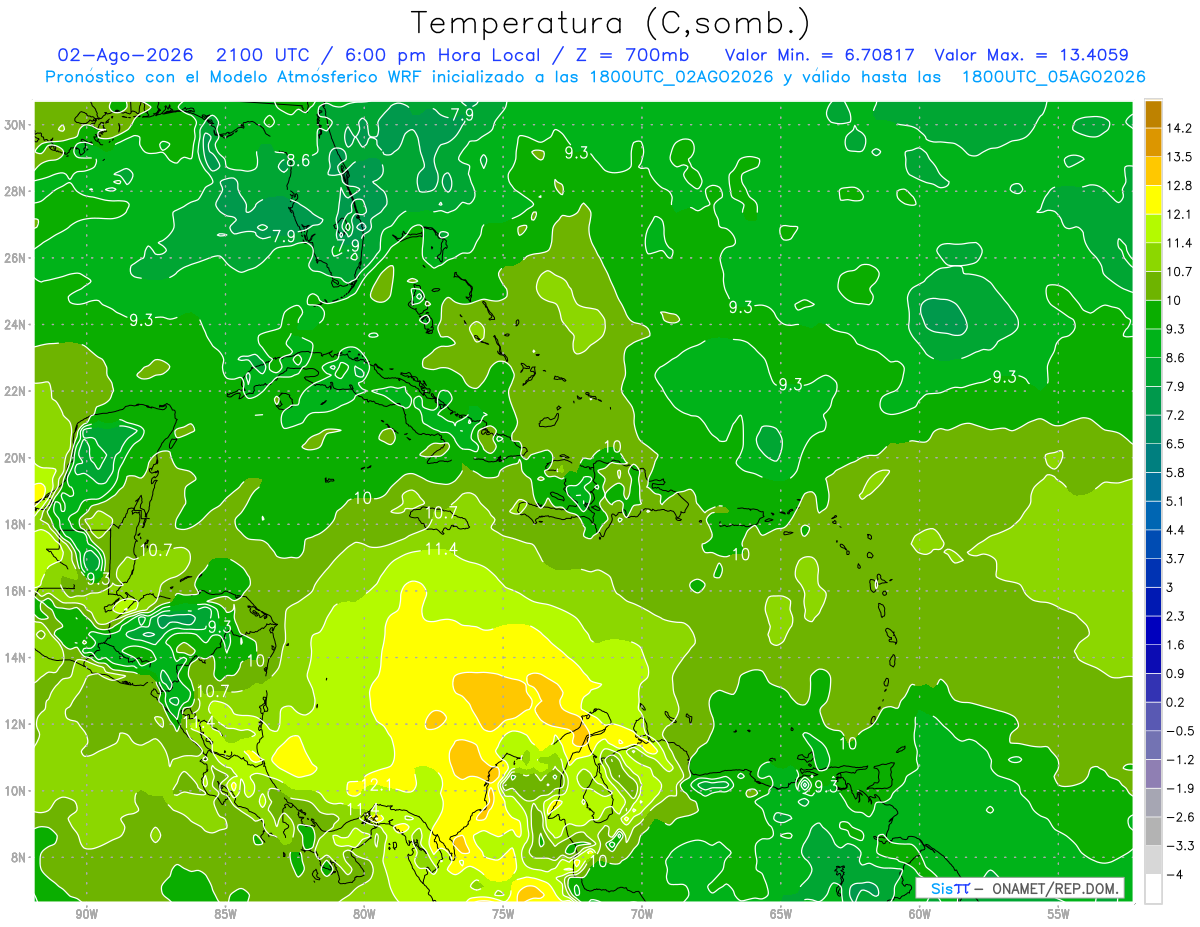Click the '55W' longitude label
Image resolution: width=1200 pixels, height=927 pixels.
[x=1058, y=914]
